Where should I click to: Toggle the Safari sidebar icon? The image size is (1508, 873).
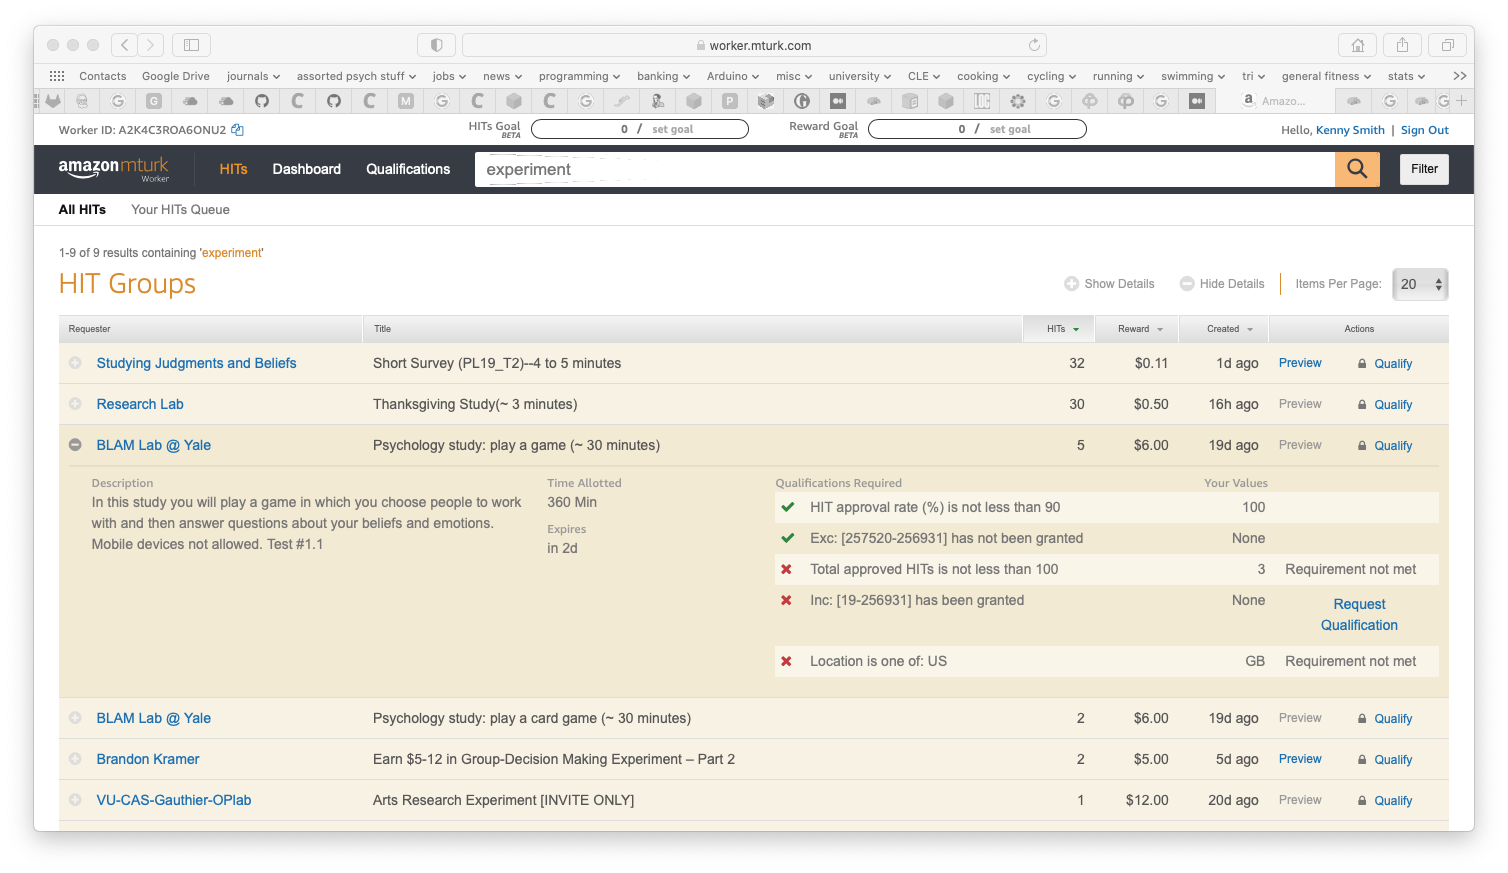191,45
